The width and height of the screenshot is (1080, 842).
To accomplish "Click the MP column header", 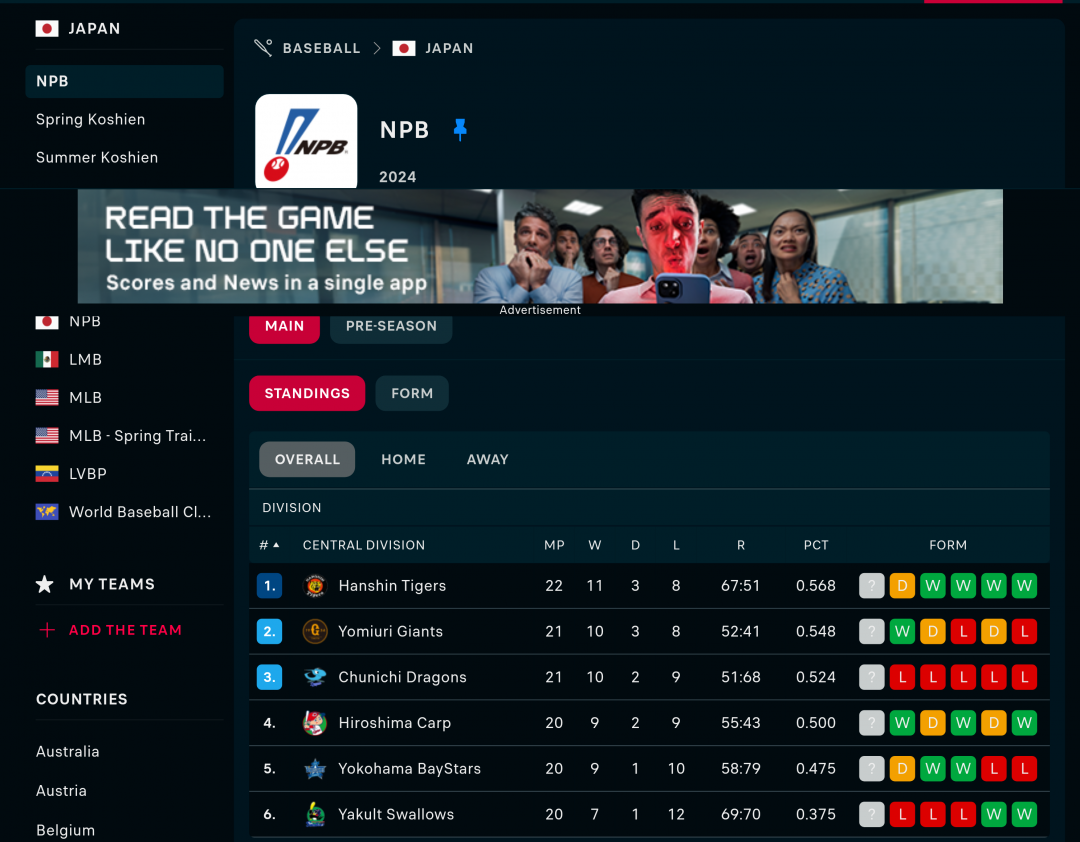I will point(554,545).
